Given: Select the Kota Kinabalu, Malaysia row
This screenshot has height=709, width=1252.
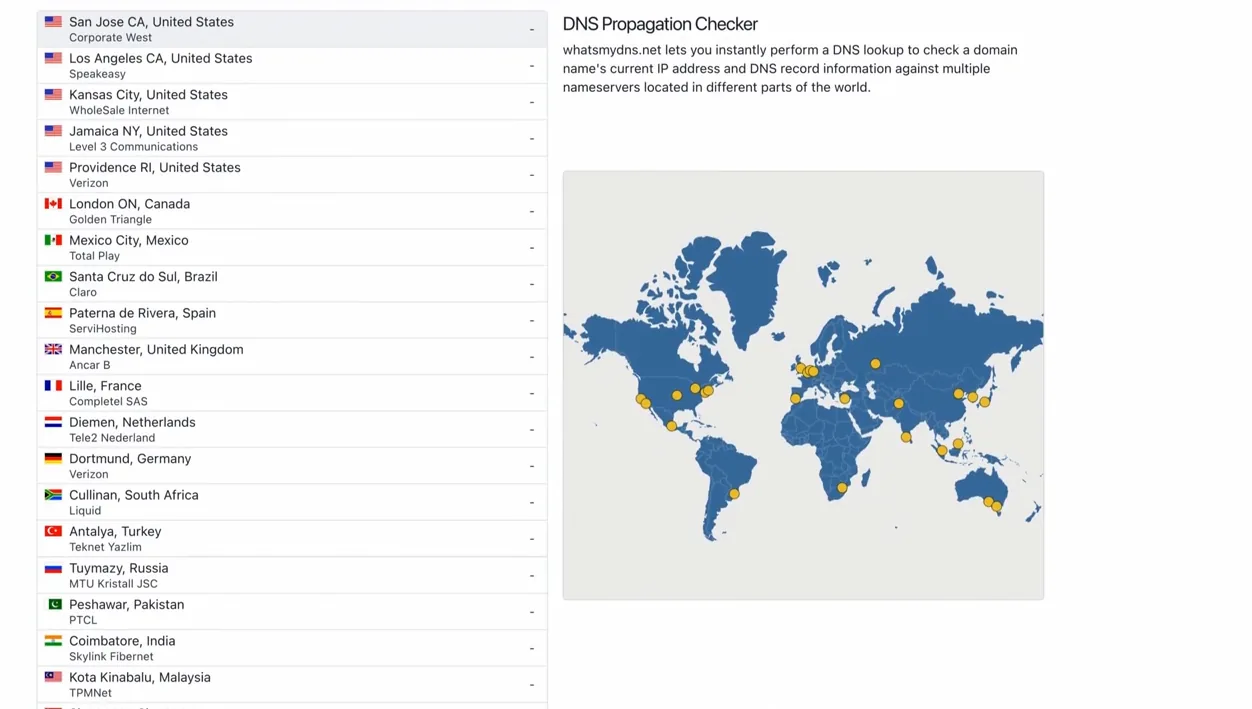Looking at the screenshot, I should pyautogui.click(x=292, y=684).
